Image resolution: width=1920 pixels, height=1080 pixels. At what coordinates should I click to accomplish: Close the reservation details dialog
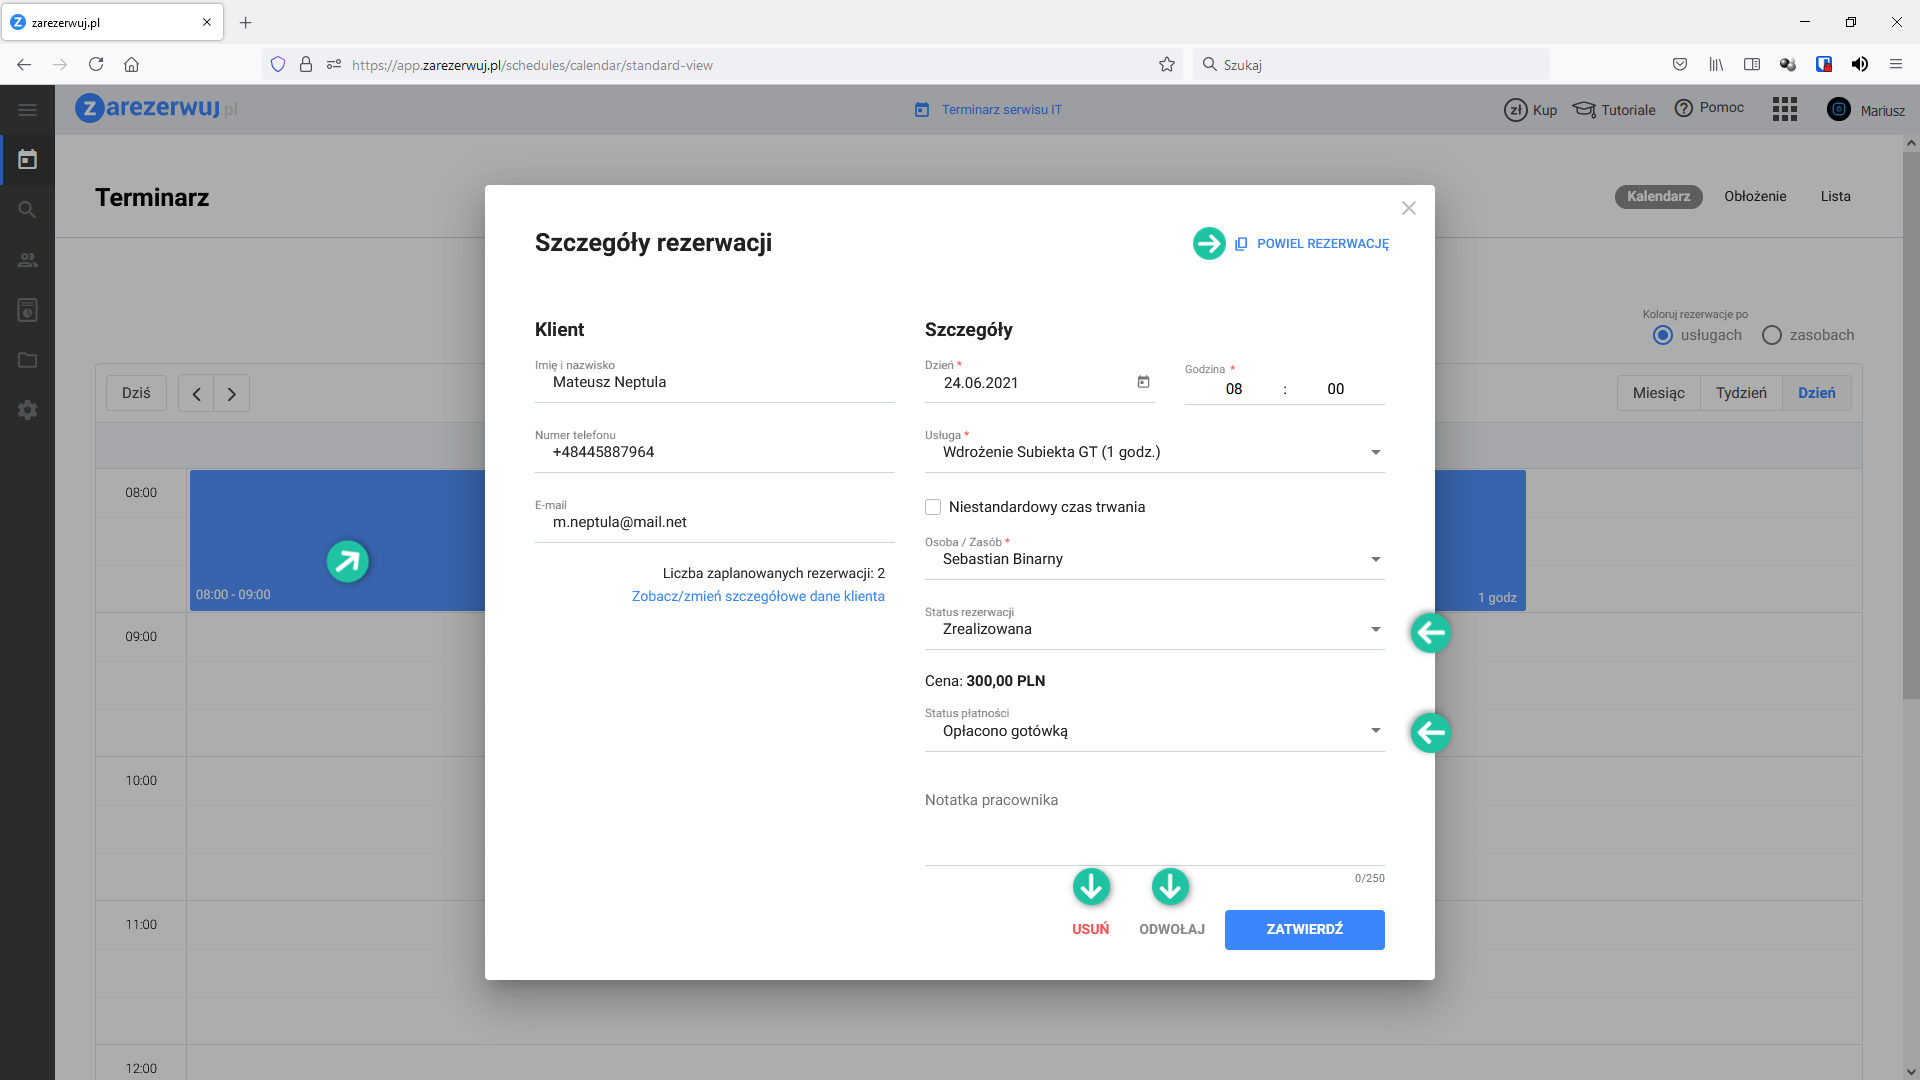[x=1409, y=208]
